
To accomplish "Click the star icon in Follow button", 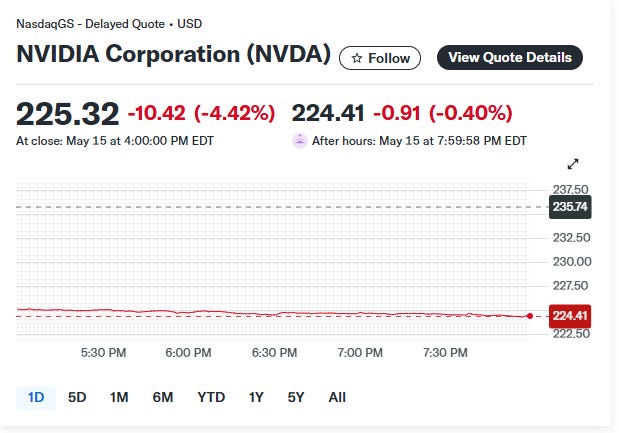I will pos(356,58).
